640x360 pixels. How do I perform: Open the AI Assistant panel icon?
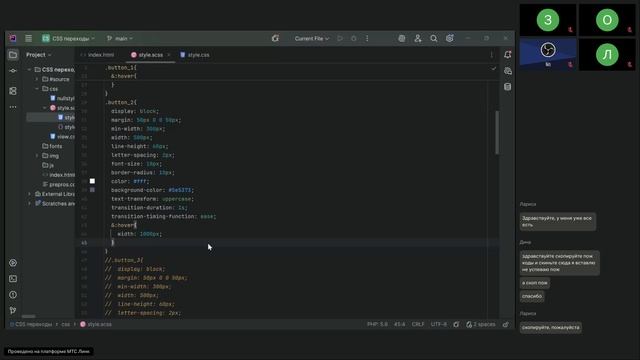pos(507,71)
